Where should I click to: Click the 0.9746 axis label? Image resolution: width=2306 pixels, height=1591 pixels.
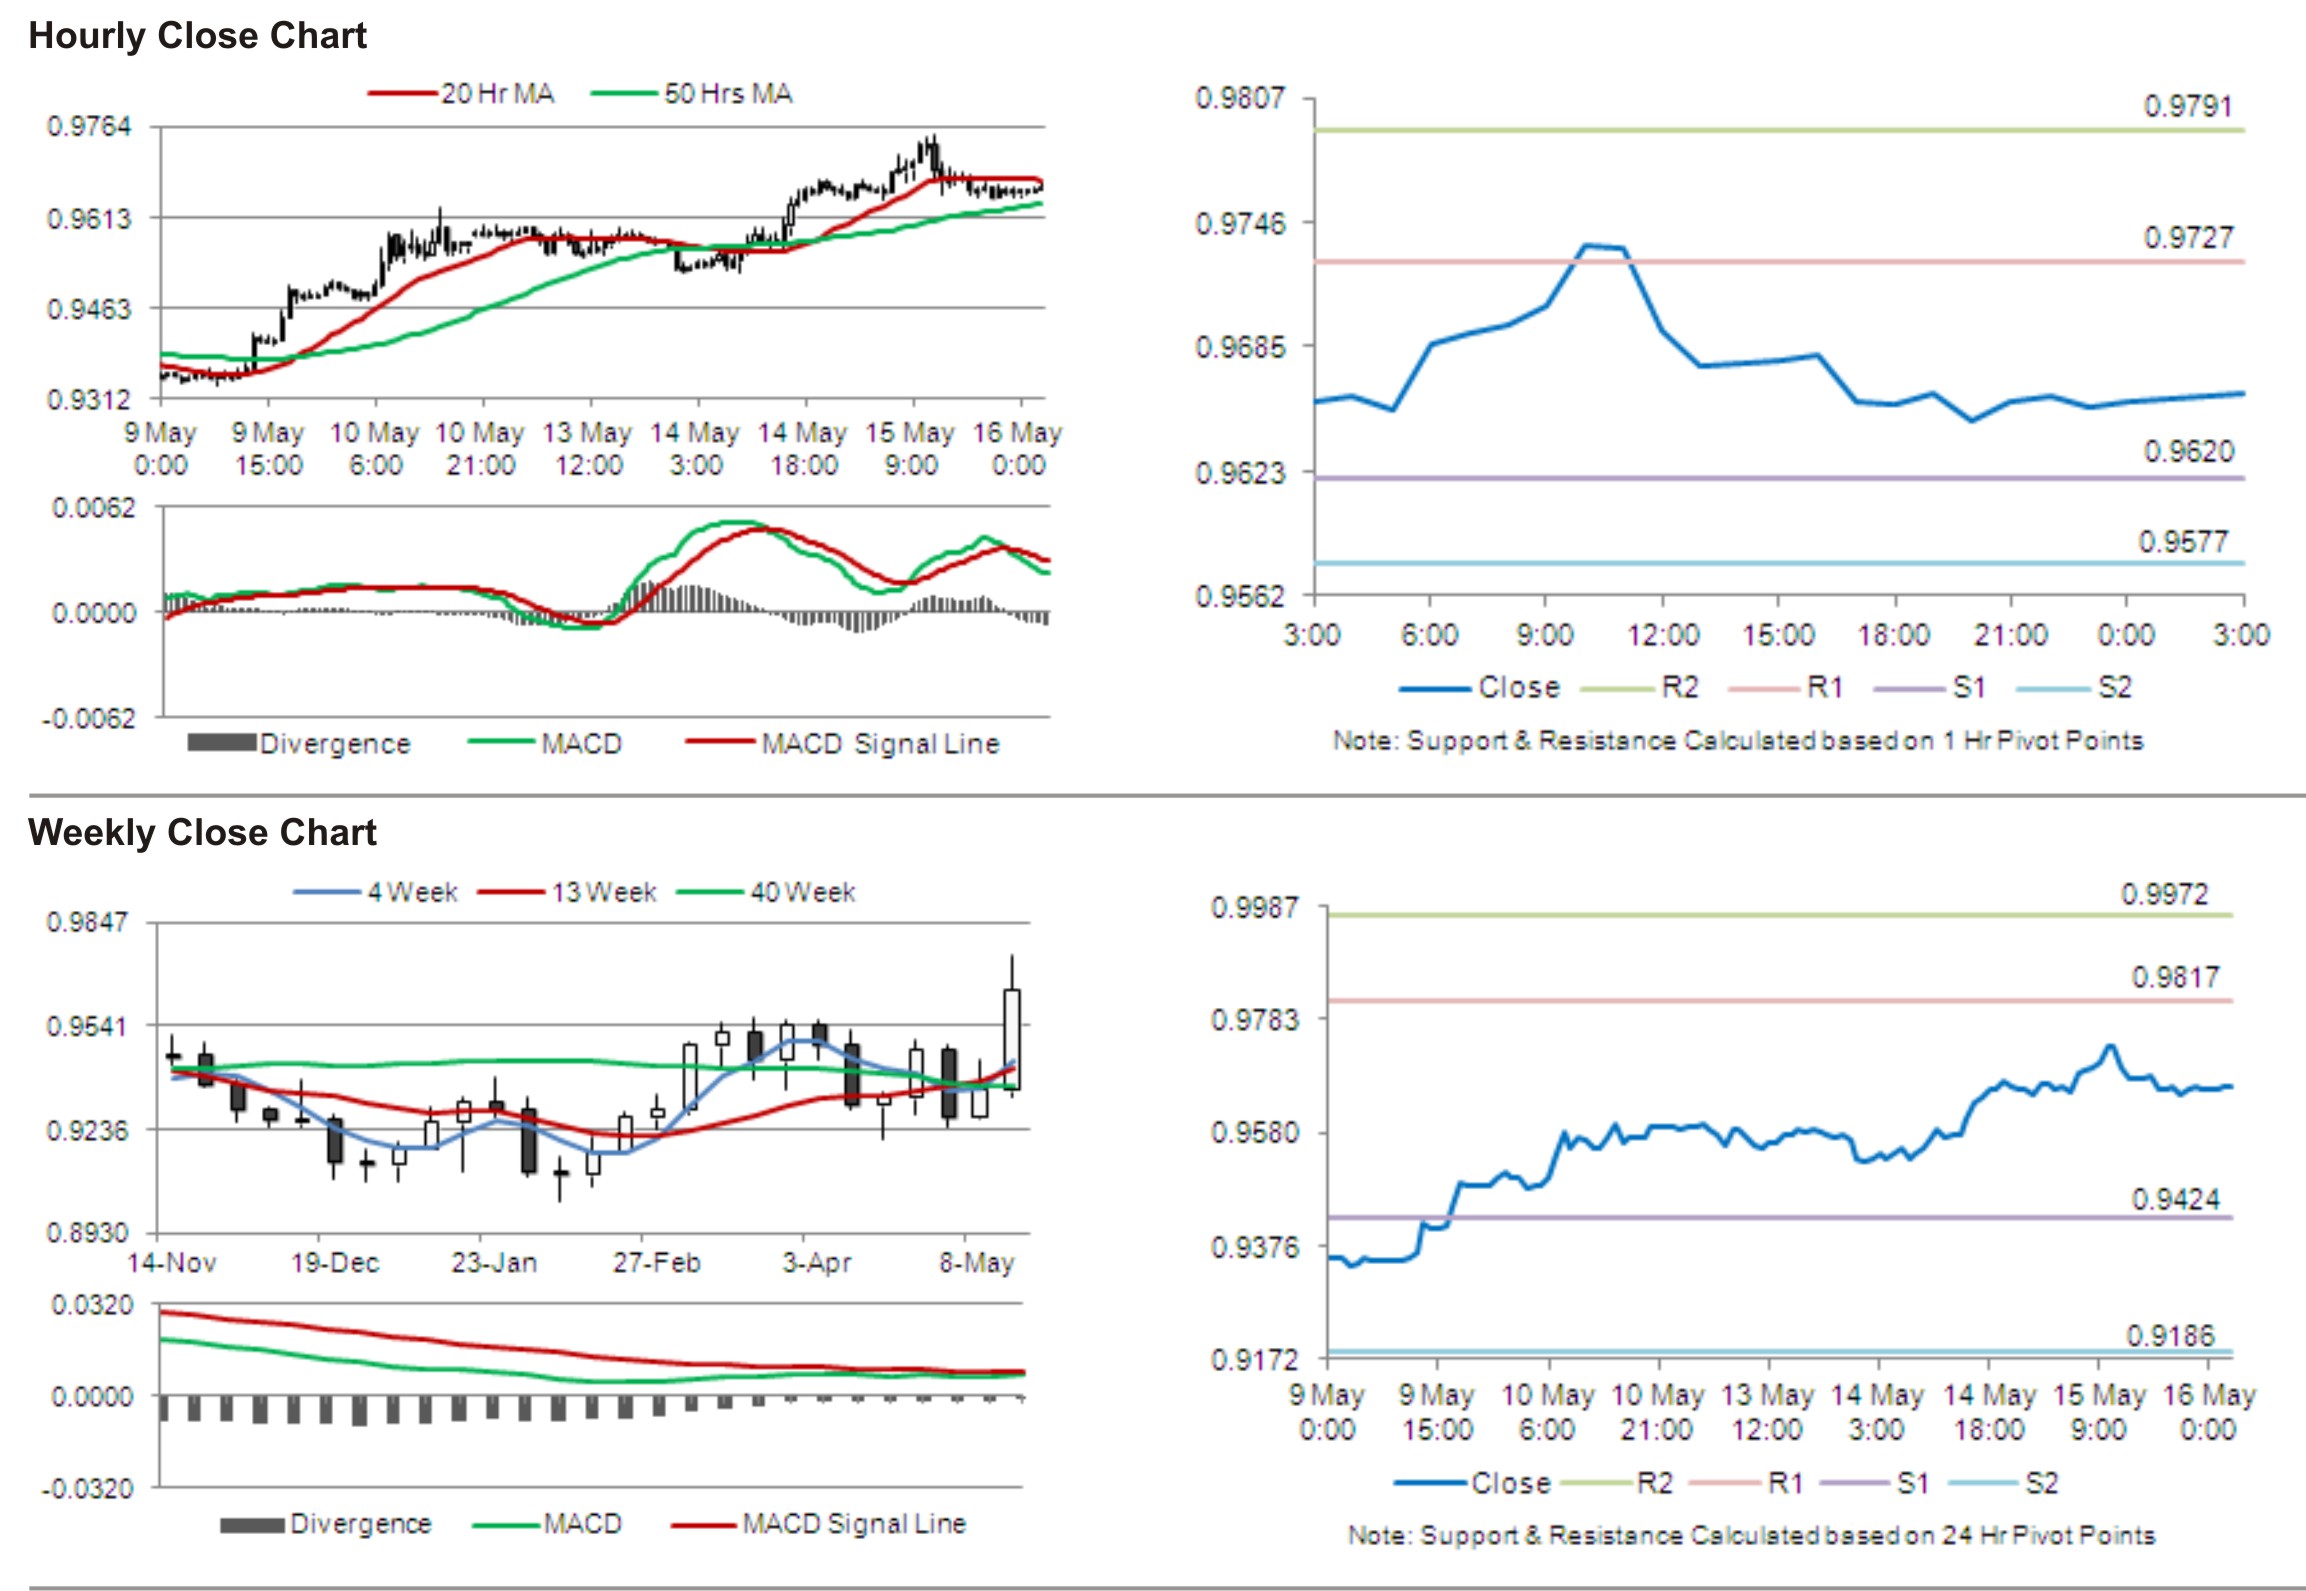1240,223
